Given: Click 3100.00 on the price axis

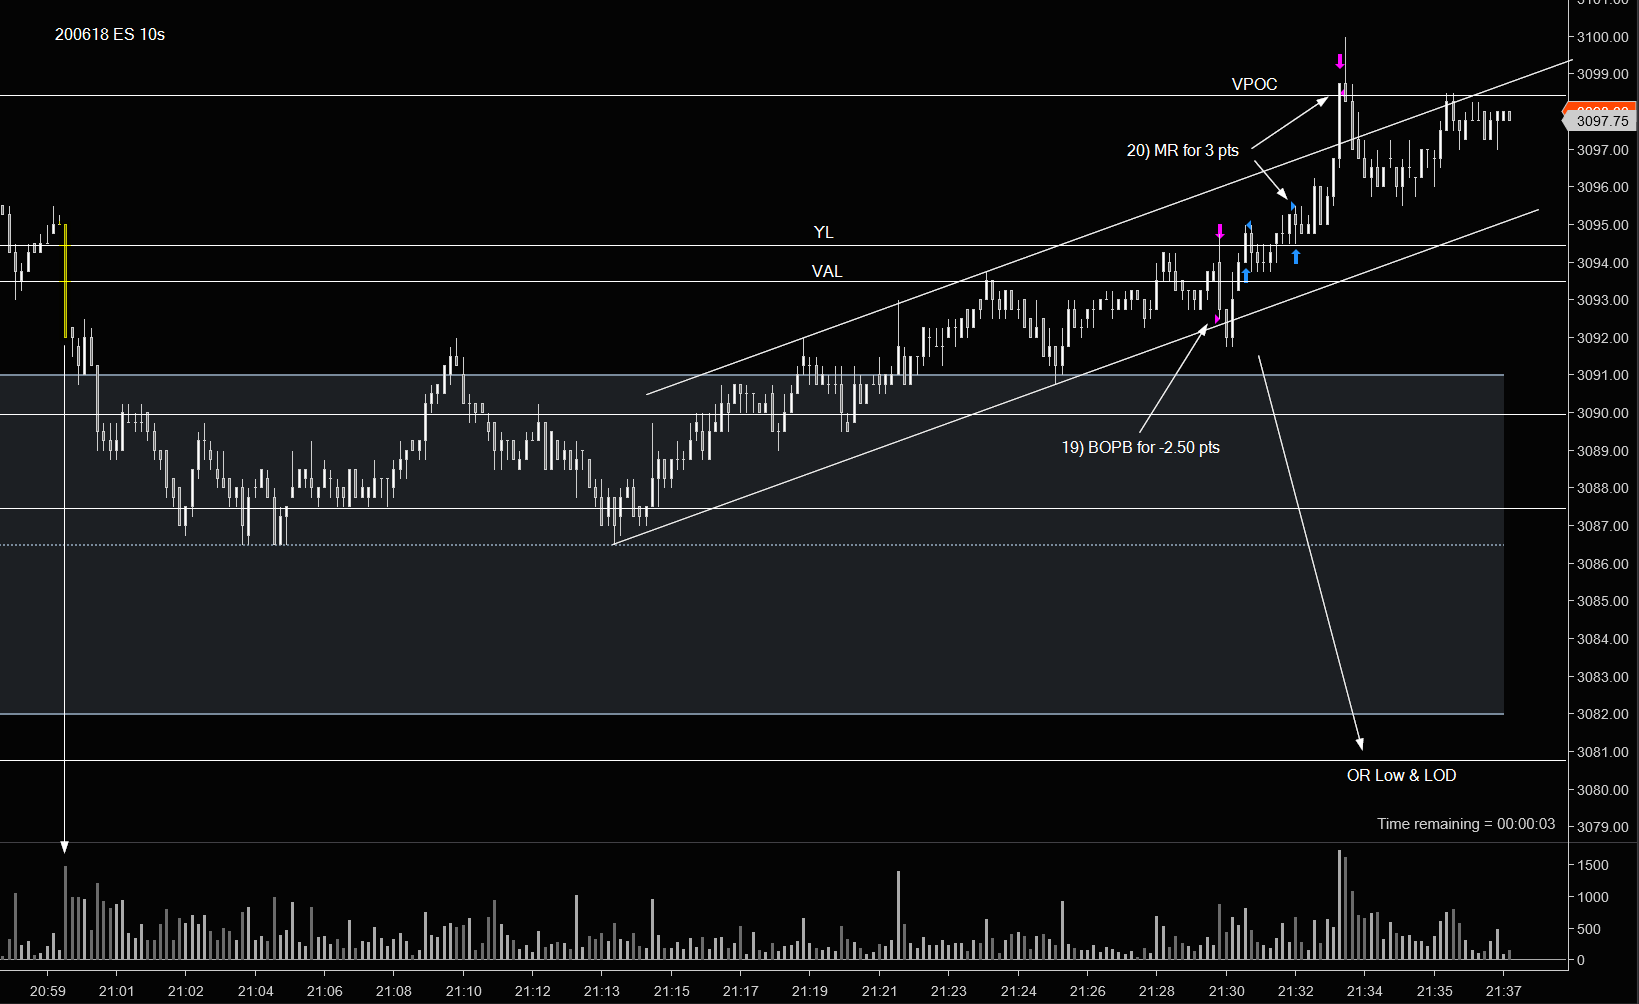Looking at the screenshot, I should pos(1603,37).
